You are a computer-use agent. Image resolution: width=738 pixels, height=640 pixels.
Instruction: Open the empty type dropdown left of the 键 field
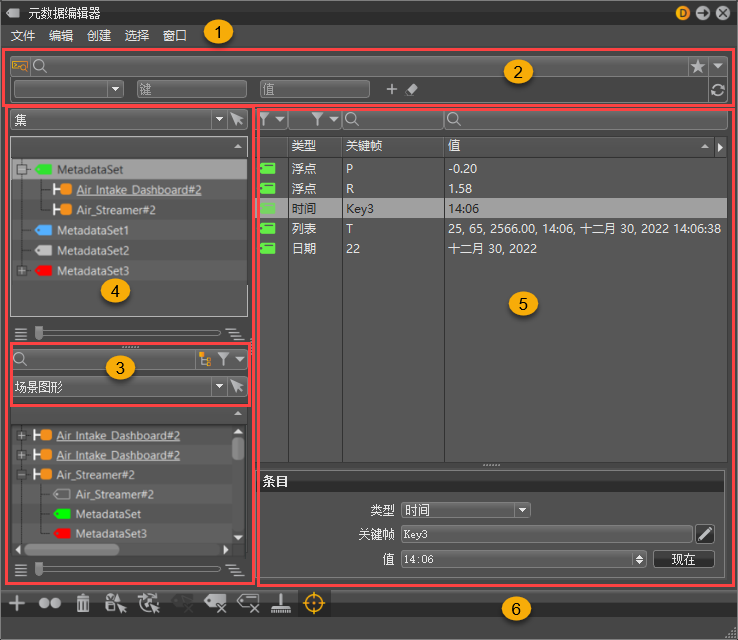point(69,89)
